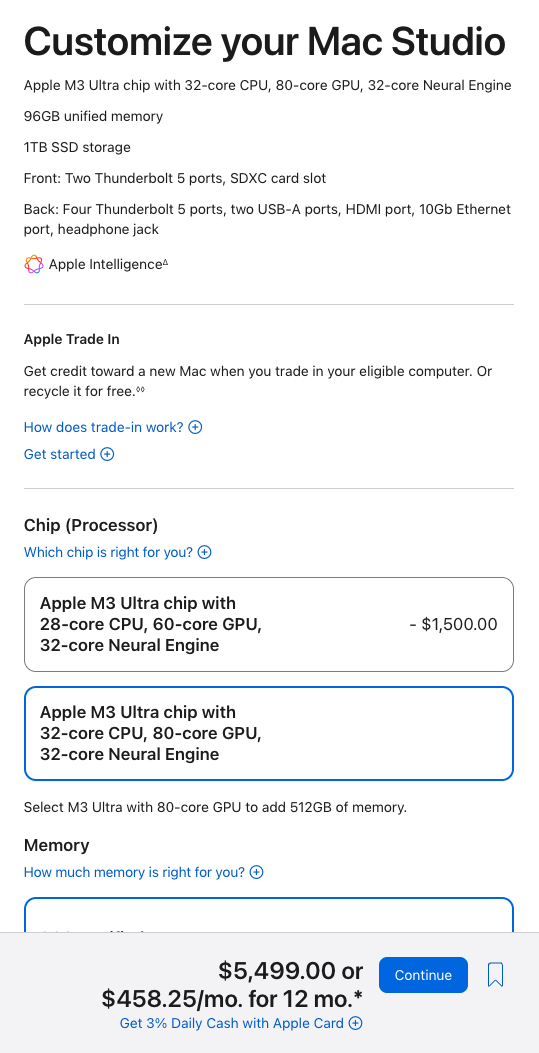Click the minus $1,500.00 price difference
Screen dimensions: 539x1053
[453, 625]
